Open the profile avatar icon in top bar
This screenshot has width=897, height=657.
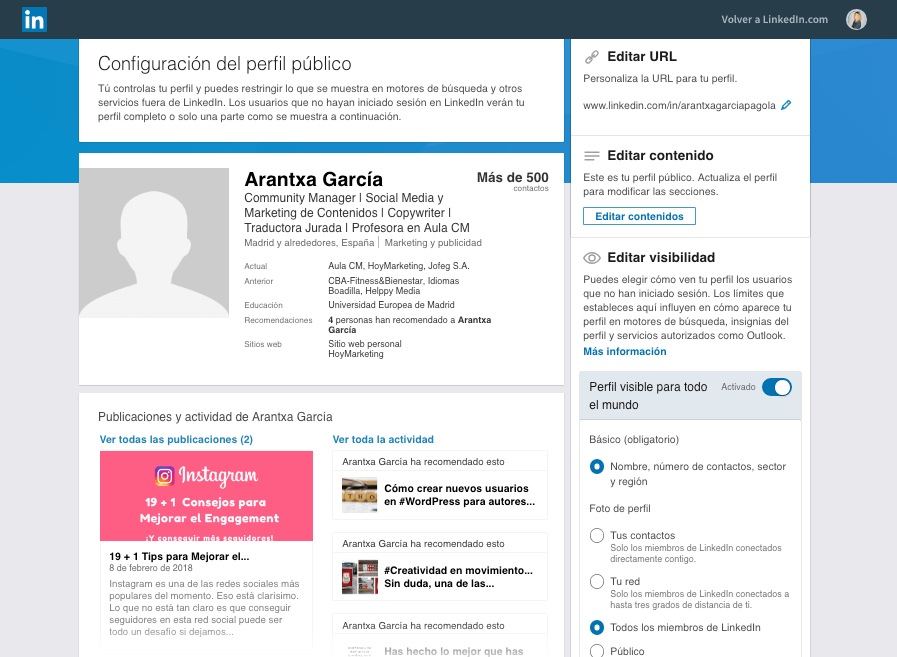[x=856, y=19]
